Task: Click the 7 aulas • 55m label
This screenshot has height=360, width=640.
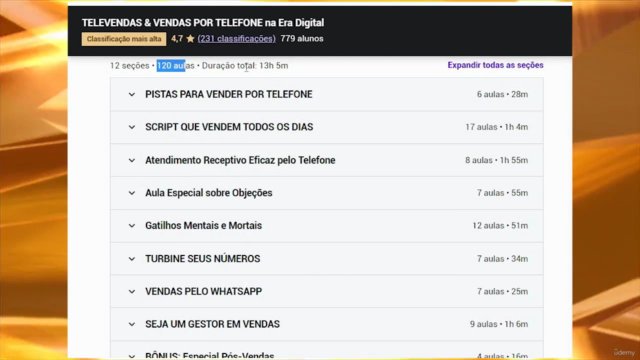Action: 502,193
